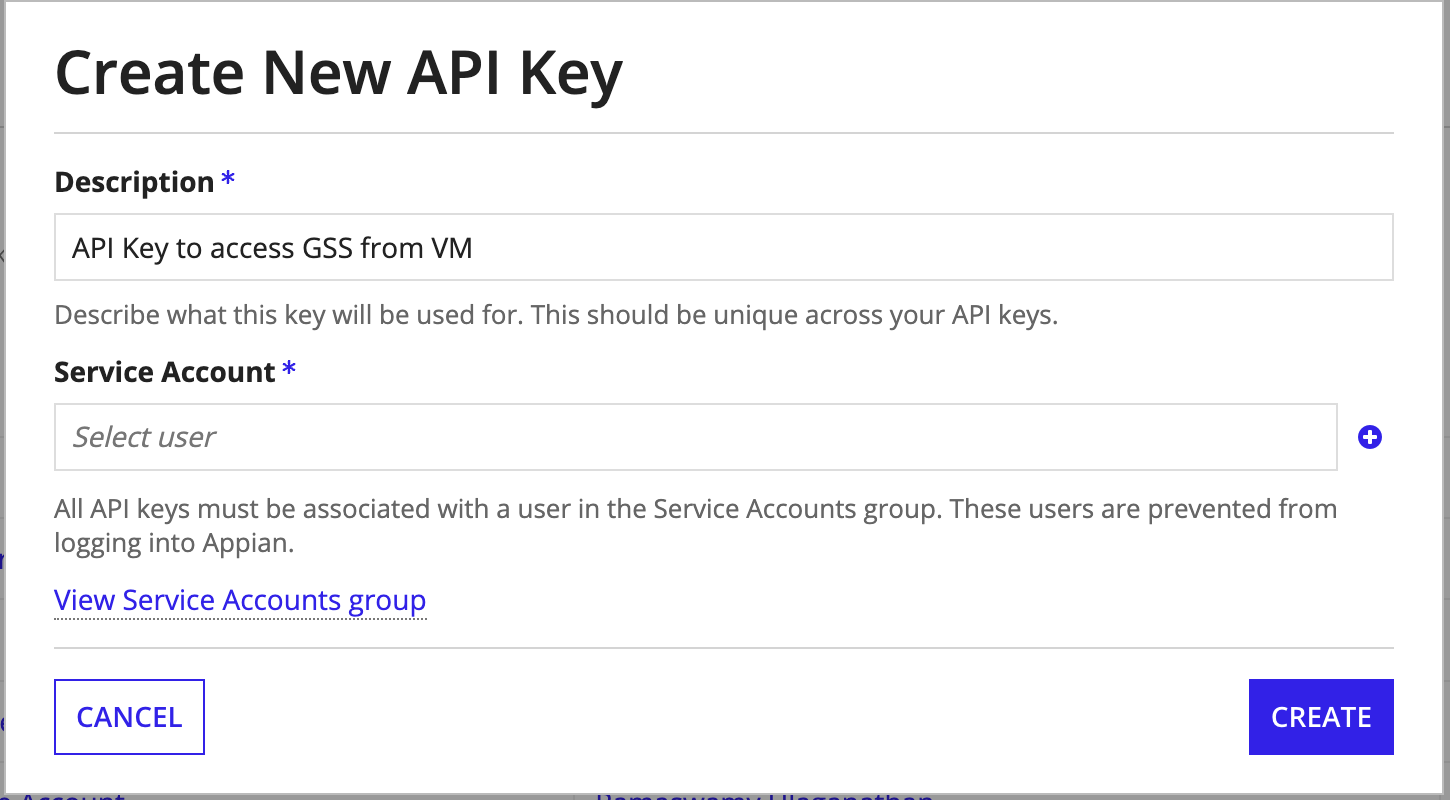Click the Description field label
This screenshot has width=1450, height=800.
[134, 182]
